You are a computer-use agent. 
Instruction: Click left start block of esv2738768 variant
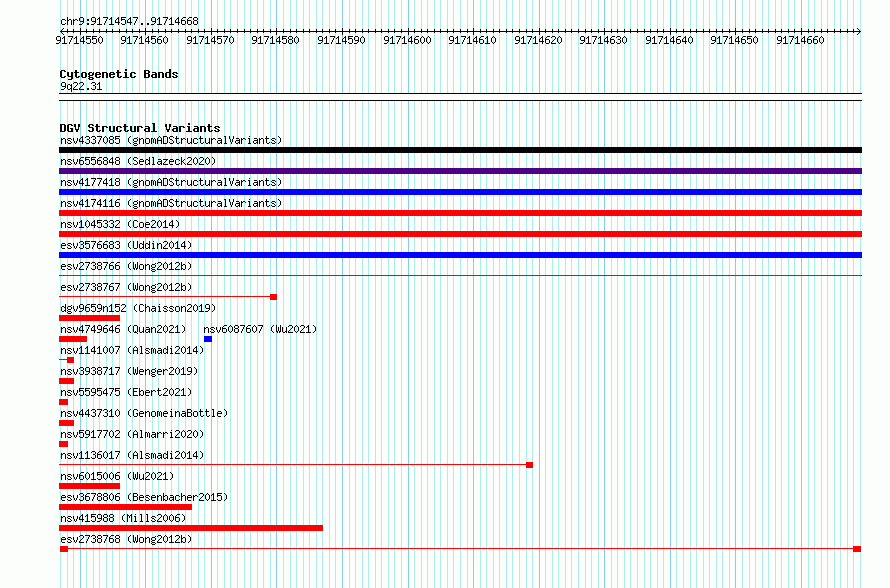64,549
